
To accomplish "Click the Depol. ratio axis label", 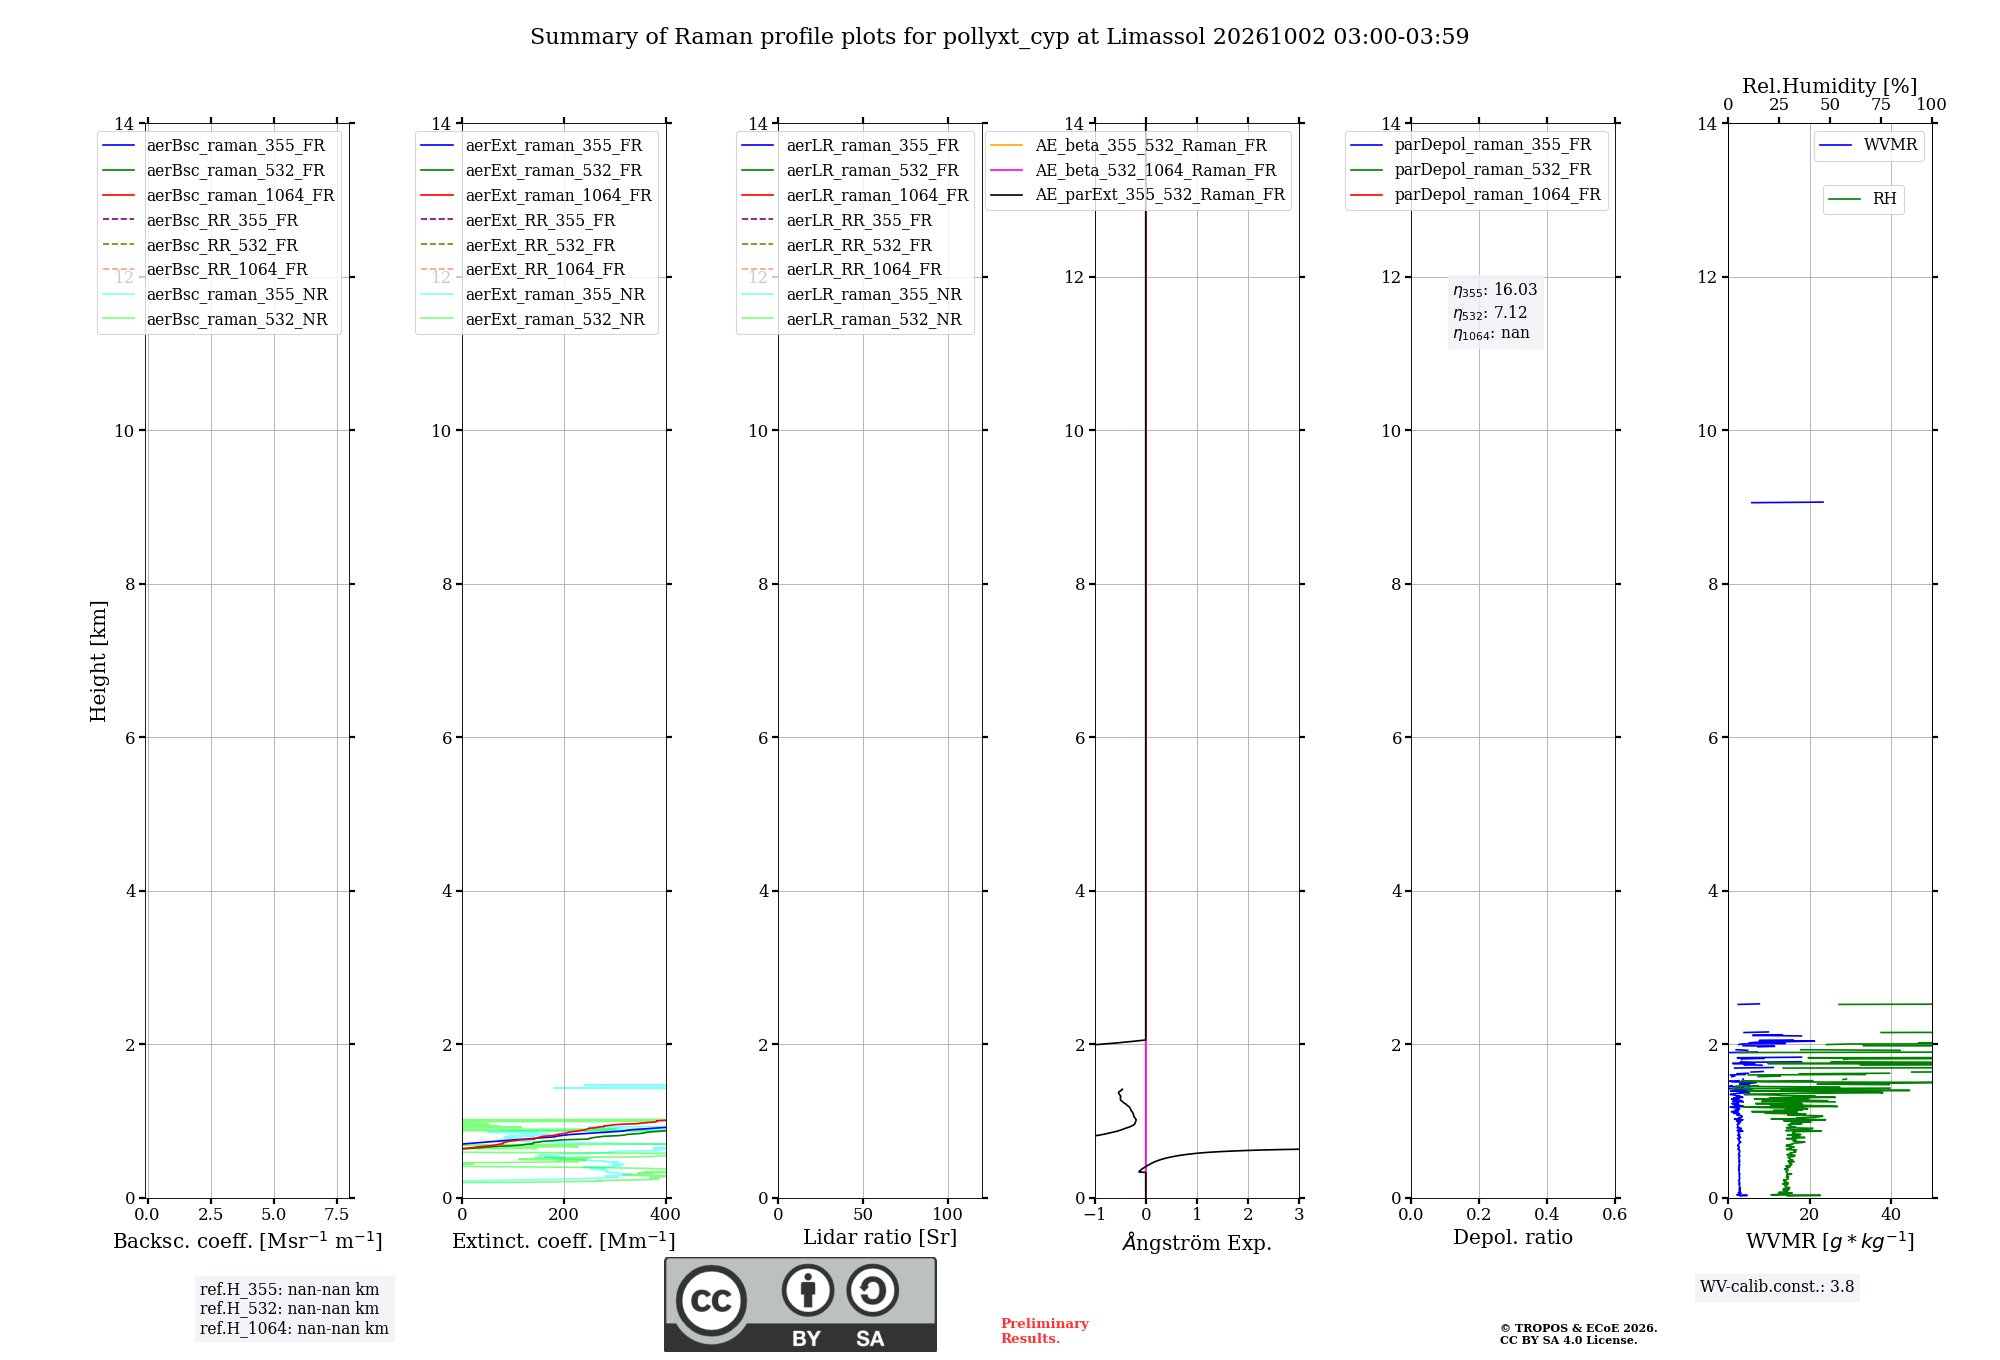I will coord(1513,1238).
